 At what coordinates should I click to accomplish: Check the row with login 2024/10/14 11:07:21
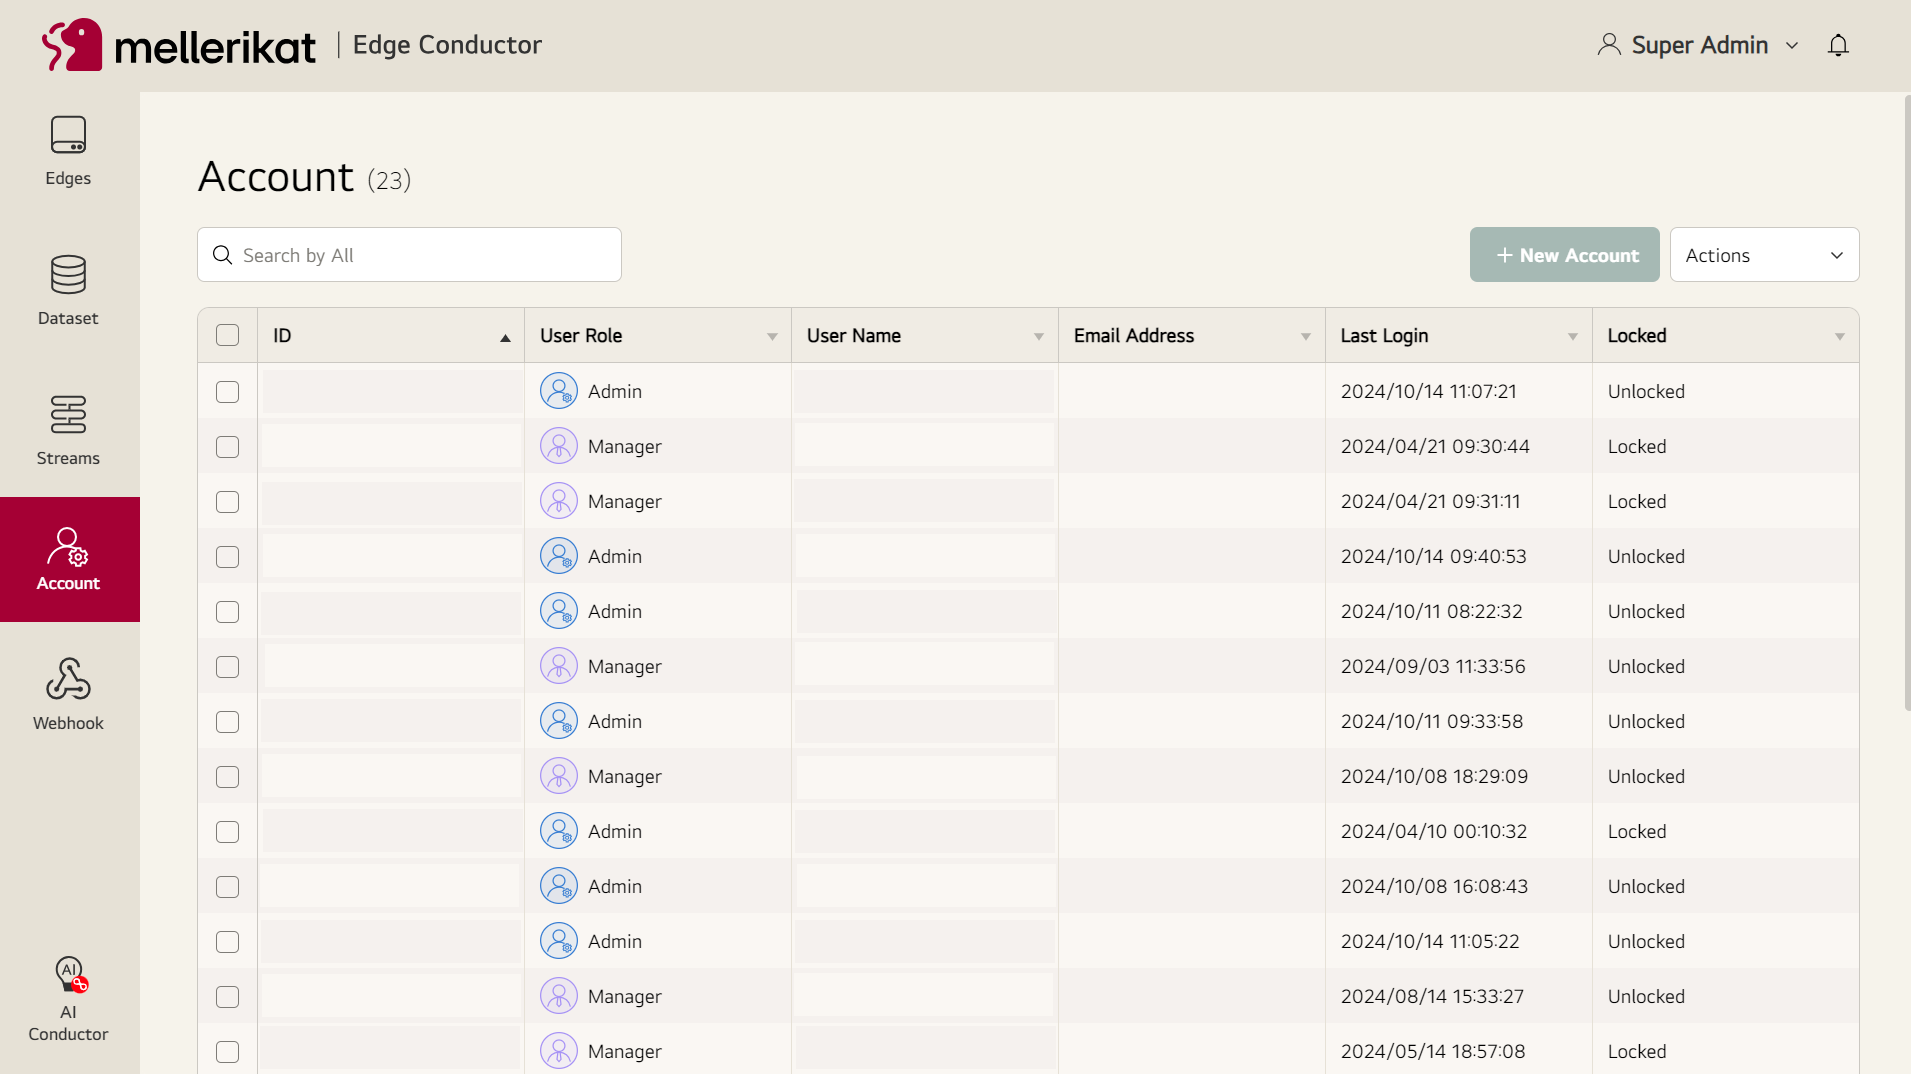(228, 392)
